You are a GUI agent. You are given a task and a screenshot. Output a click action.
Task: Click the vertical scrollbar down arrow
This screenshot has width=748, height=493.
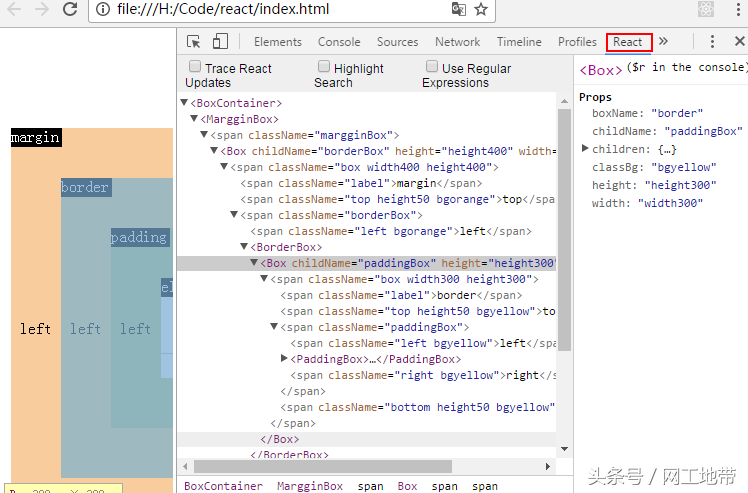564,449
